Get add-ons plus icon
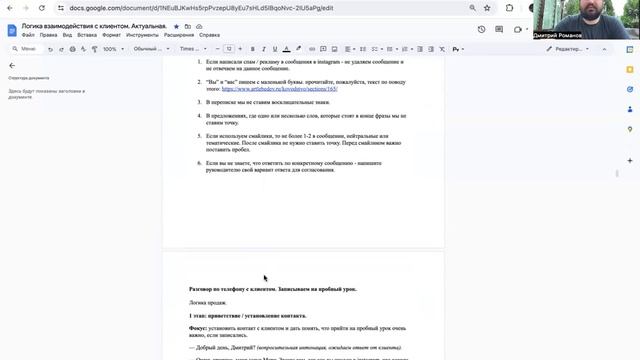 pos(630,160)
